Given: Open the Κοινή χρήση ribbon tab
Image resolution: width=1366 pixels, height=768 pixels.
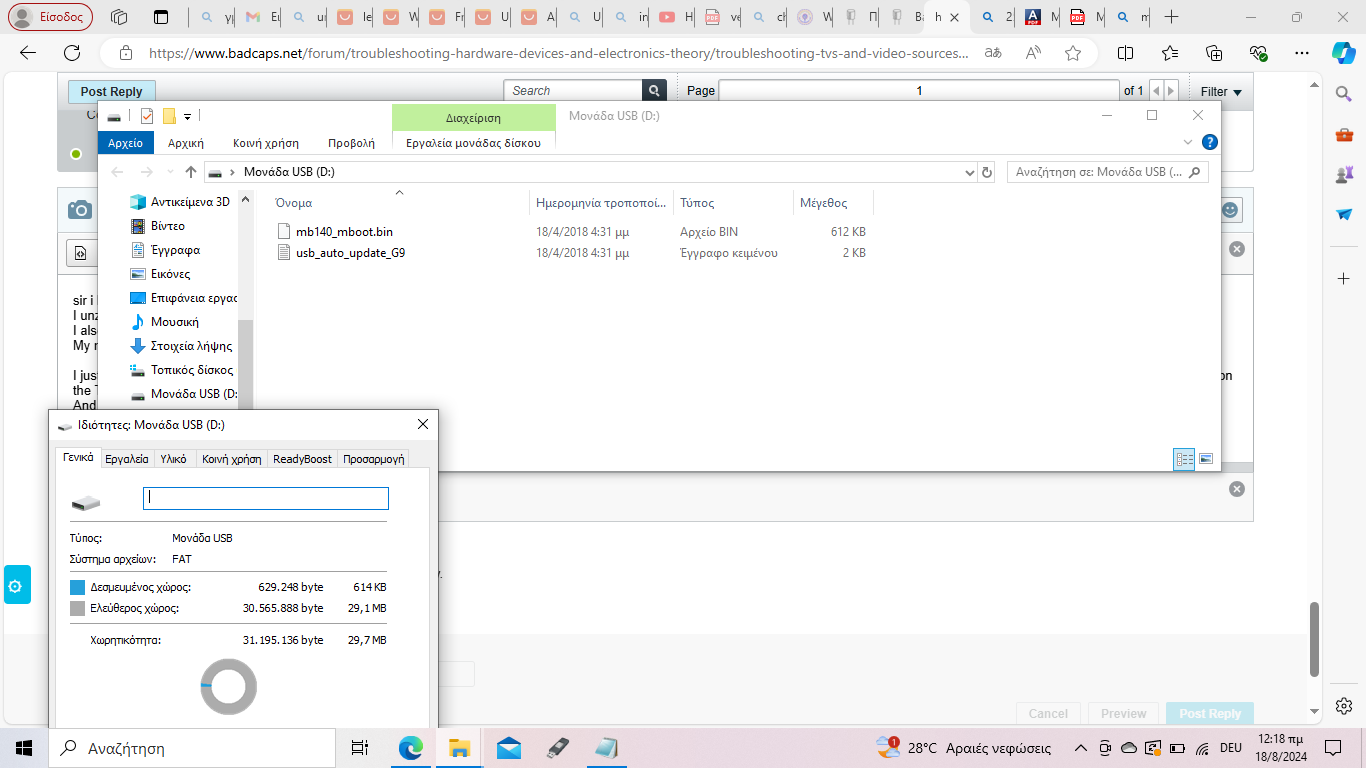Looking at the screenshot, I should tap(266, 143).
